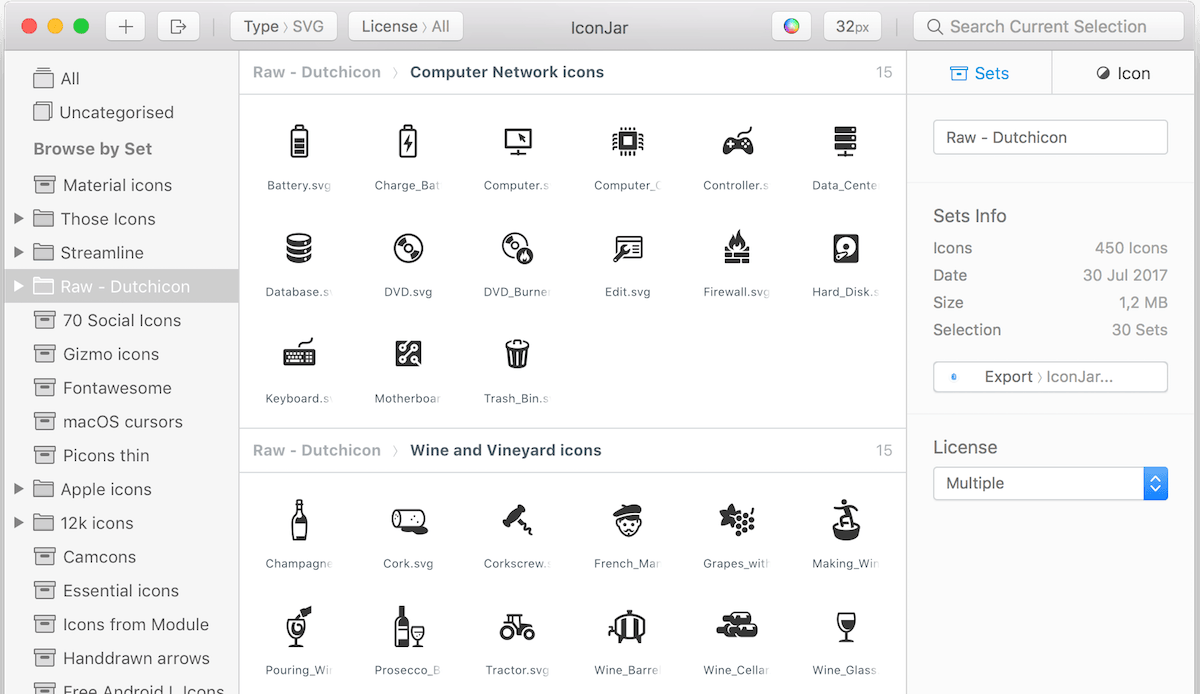Select the Making_Wine icon
This screenshot has height=694, width=1200.
(846, 519)
